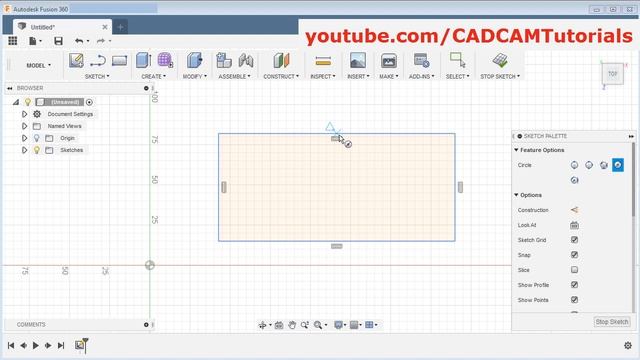Click TOP face of the view cube
Viewport: 640px width, 360px height.
612,74
